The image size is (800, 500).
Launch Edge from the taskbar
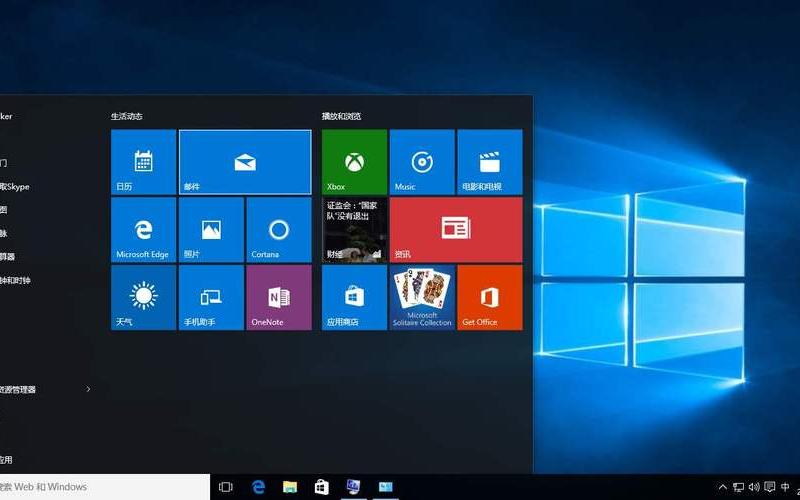[259, 487]
